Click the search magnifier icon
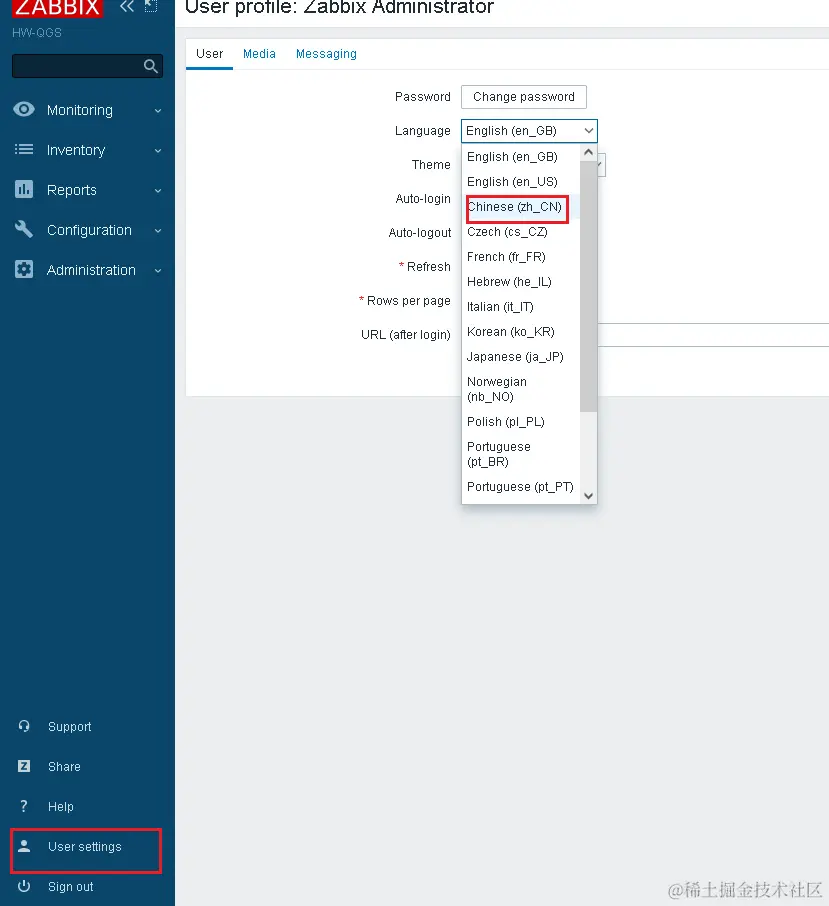Image resolution: width=829 pixels, height=906 pixels. point(151,66)
